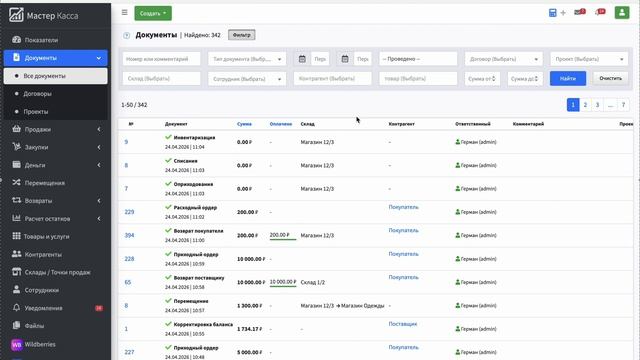
Task: Click the blue Найти button
Action: pyautogui.click(x=568, y=78)
